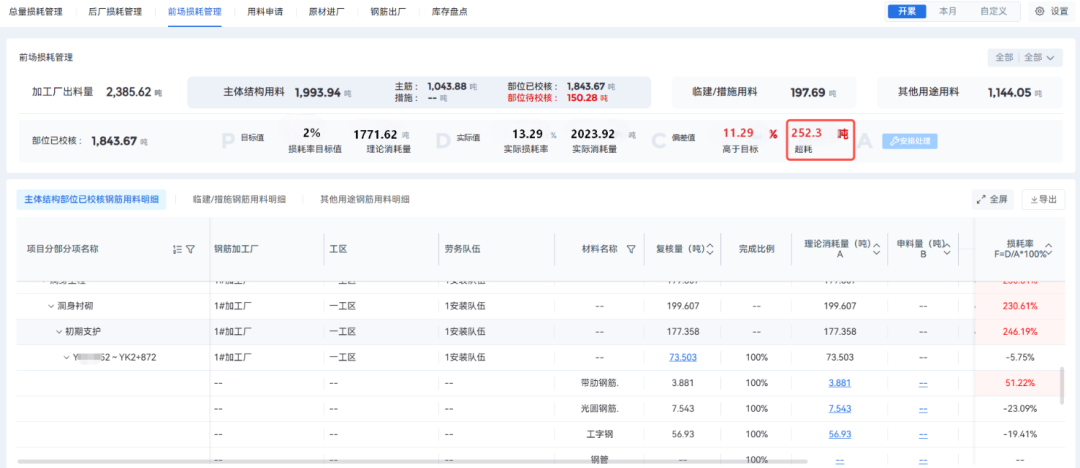Click the 全屏 button label

999,199
